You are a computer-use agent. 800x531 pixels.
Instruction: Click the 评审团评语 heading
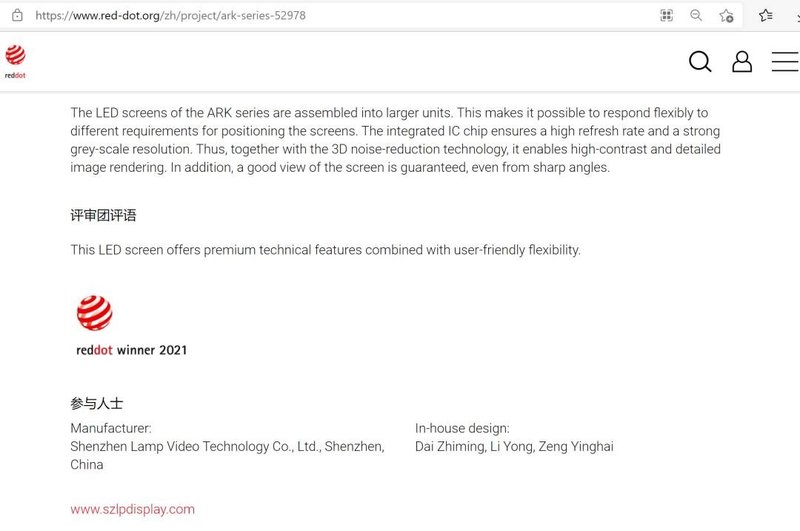(x=103, y=215)
